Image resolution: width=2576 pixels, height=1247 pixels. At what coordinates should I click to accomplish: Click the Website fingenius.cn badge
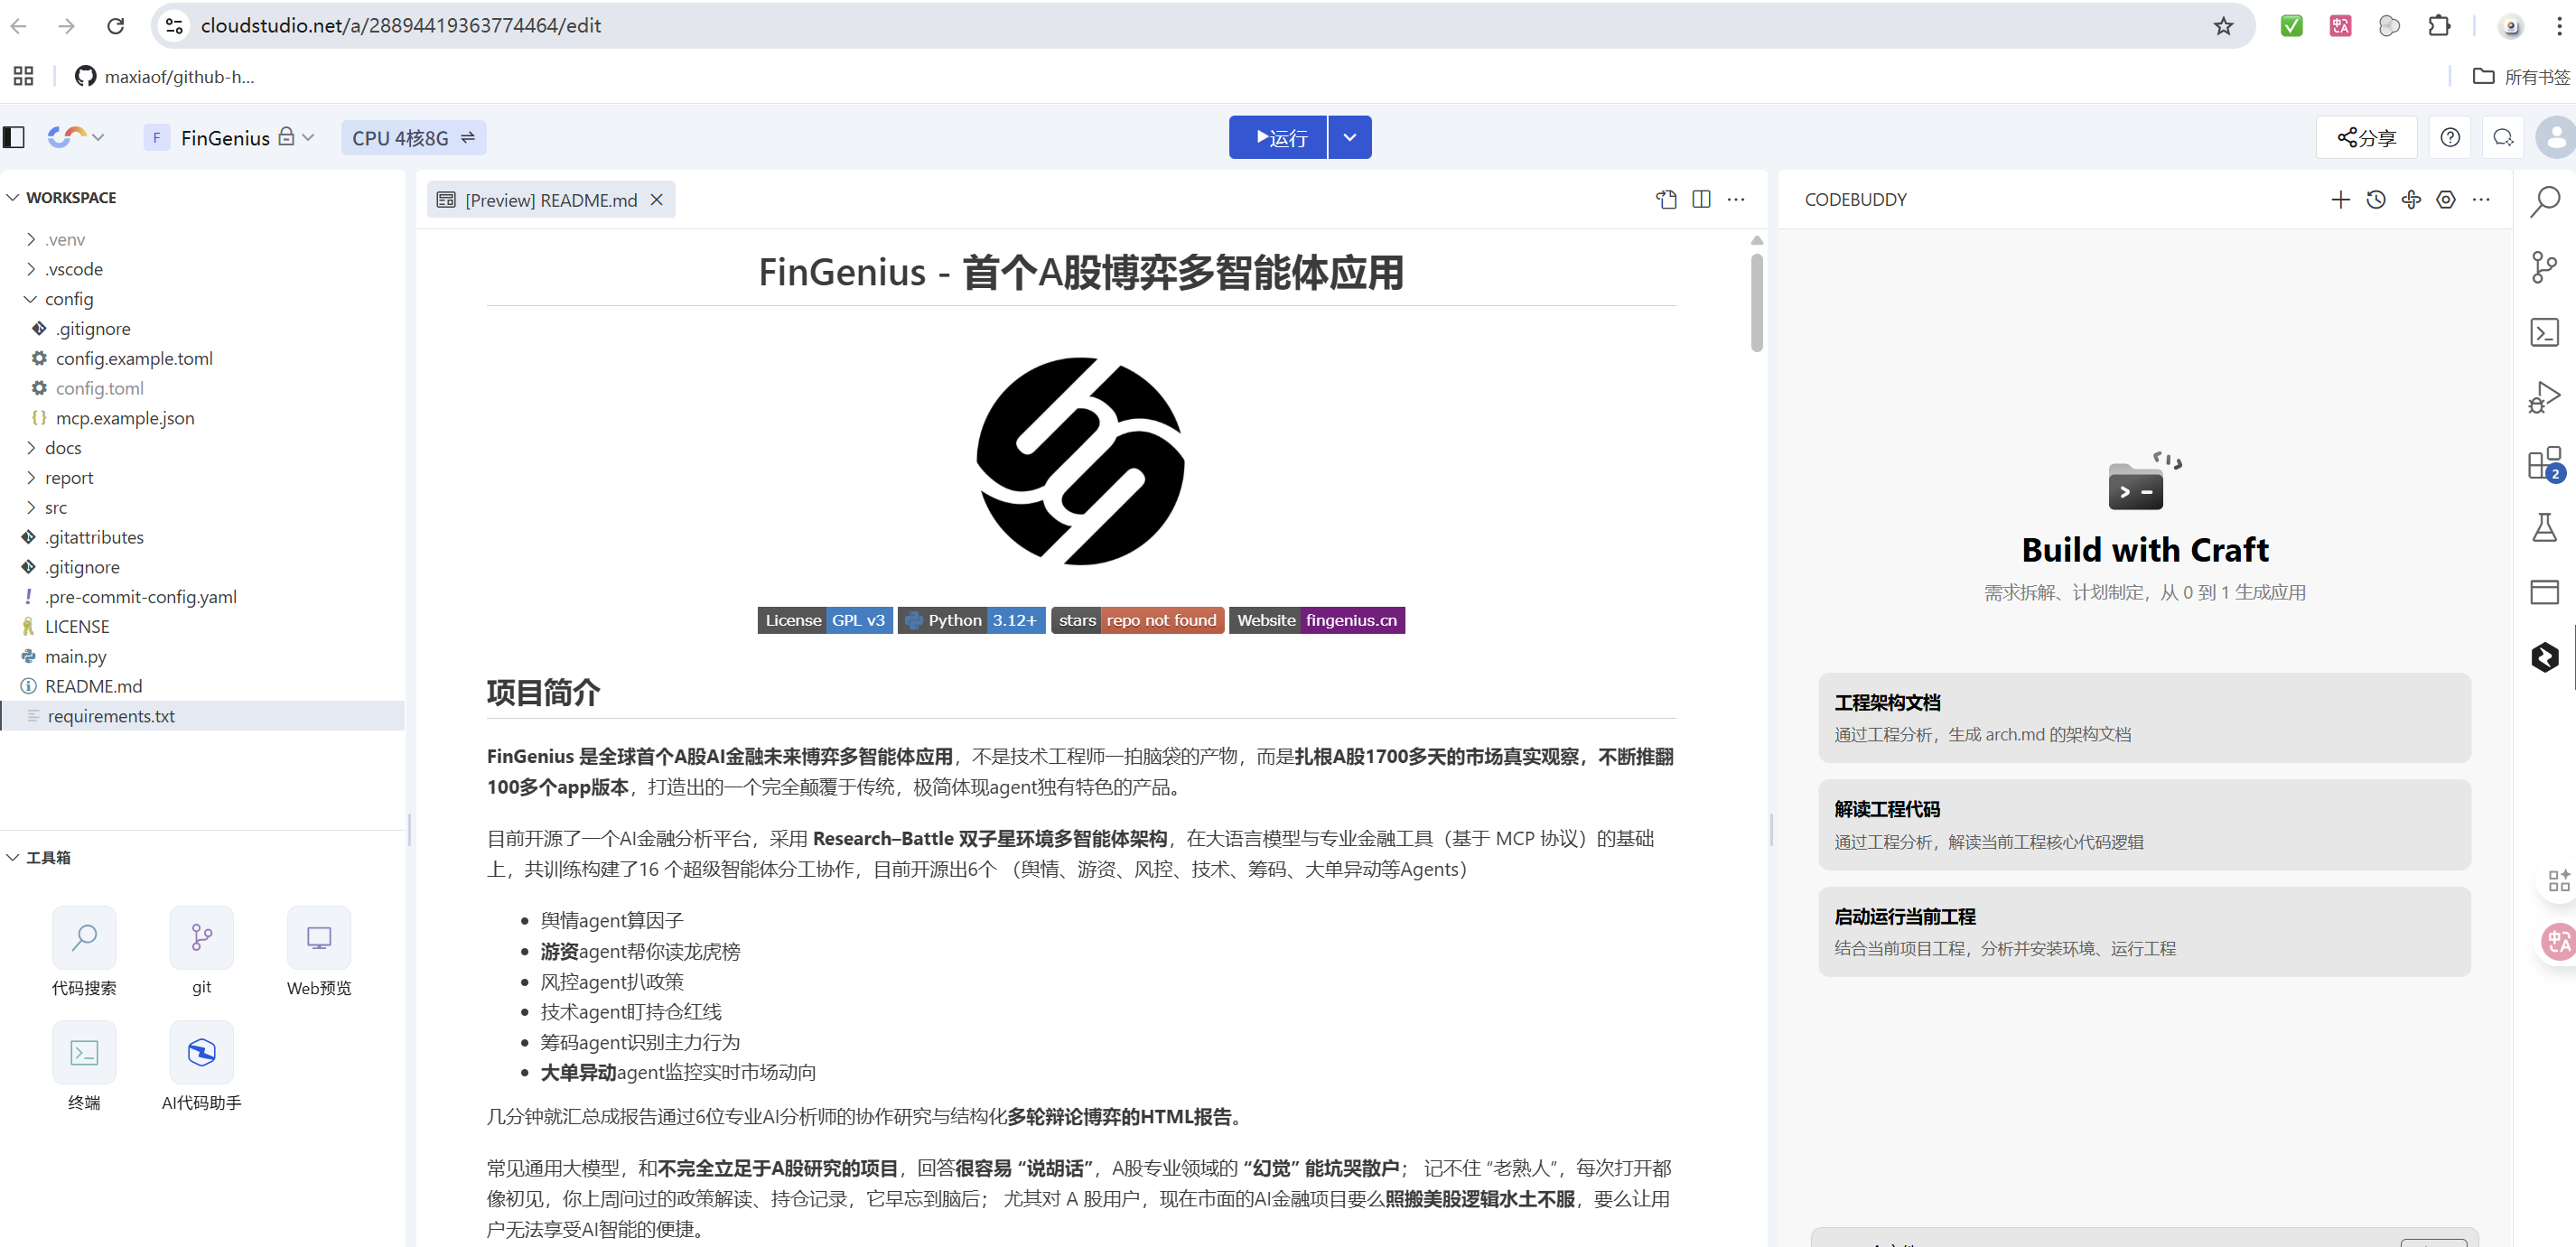coord(1317,620)
